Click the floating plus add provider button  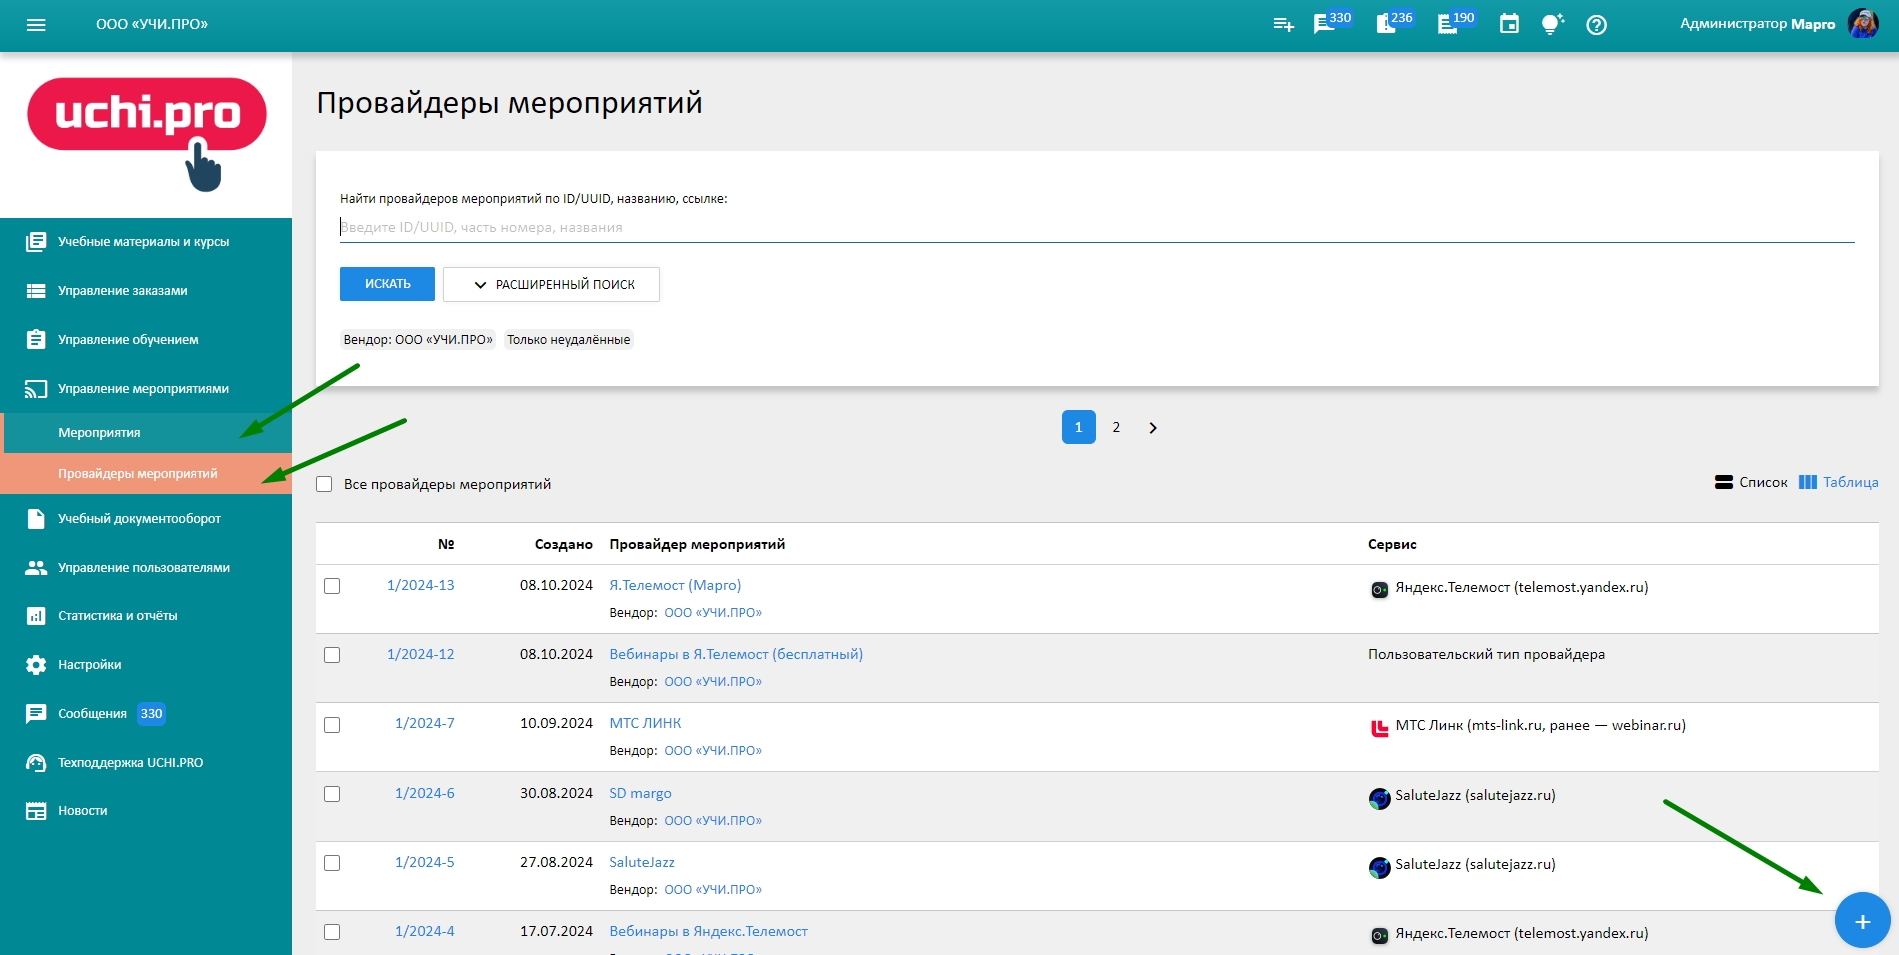[x=1862, y=921]
